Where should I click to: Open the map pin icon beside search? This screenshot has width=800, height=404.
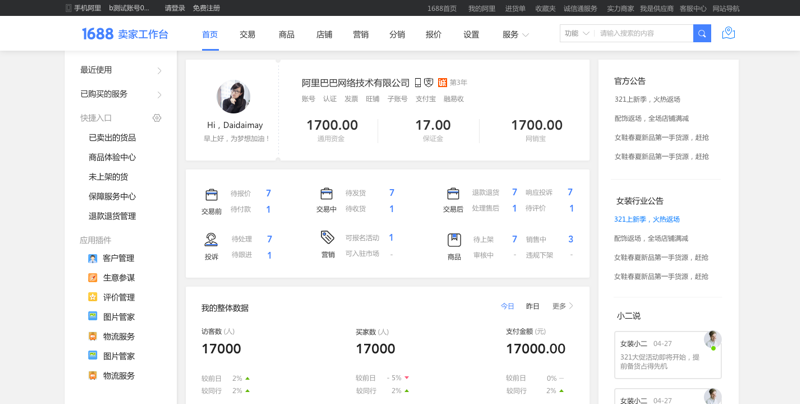tap(728, 33)
